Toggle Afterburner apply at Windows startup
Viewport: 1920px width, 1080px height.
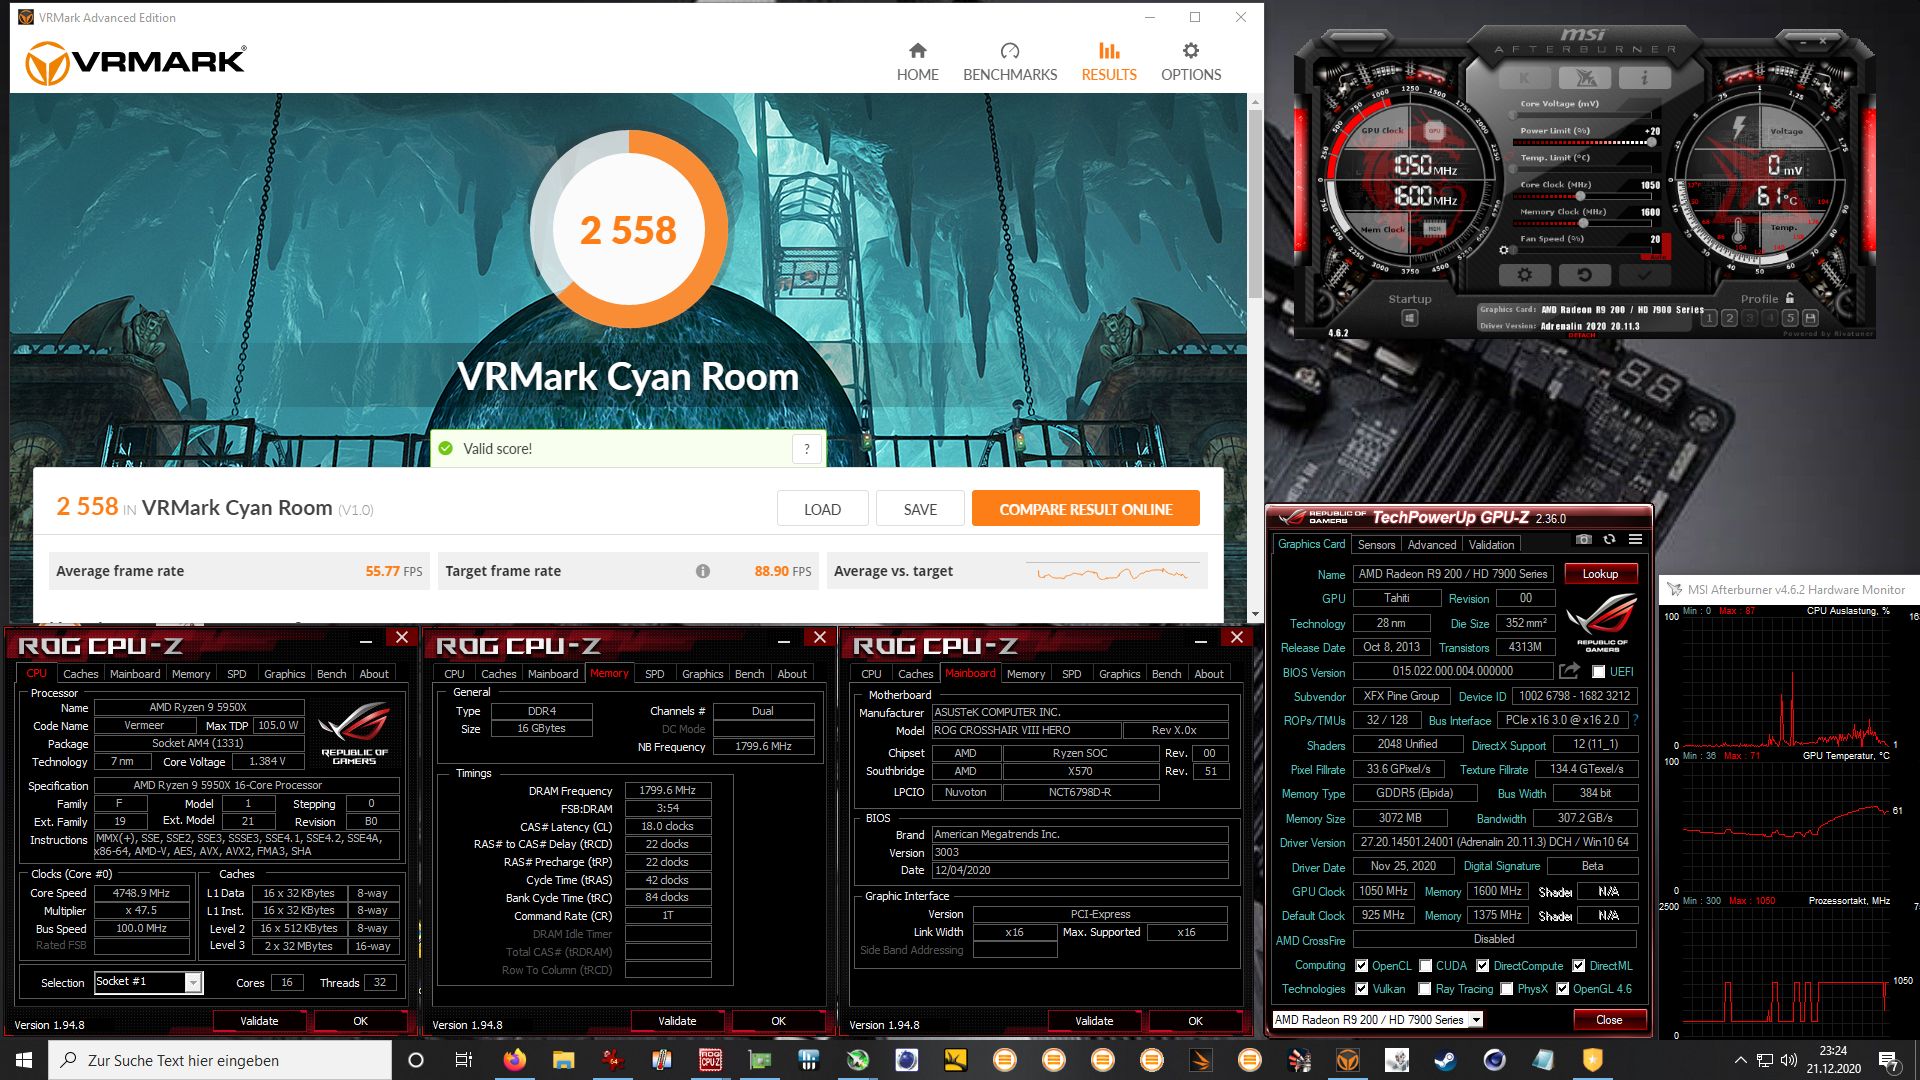point(1409,318)
